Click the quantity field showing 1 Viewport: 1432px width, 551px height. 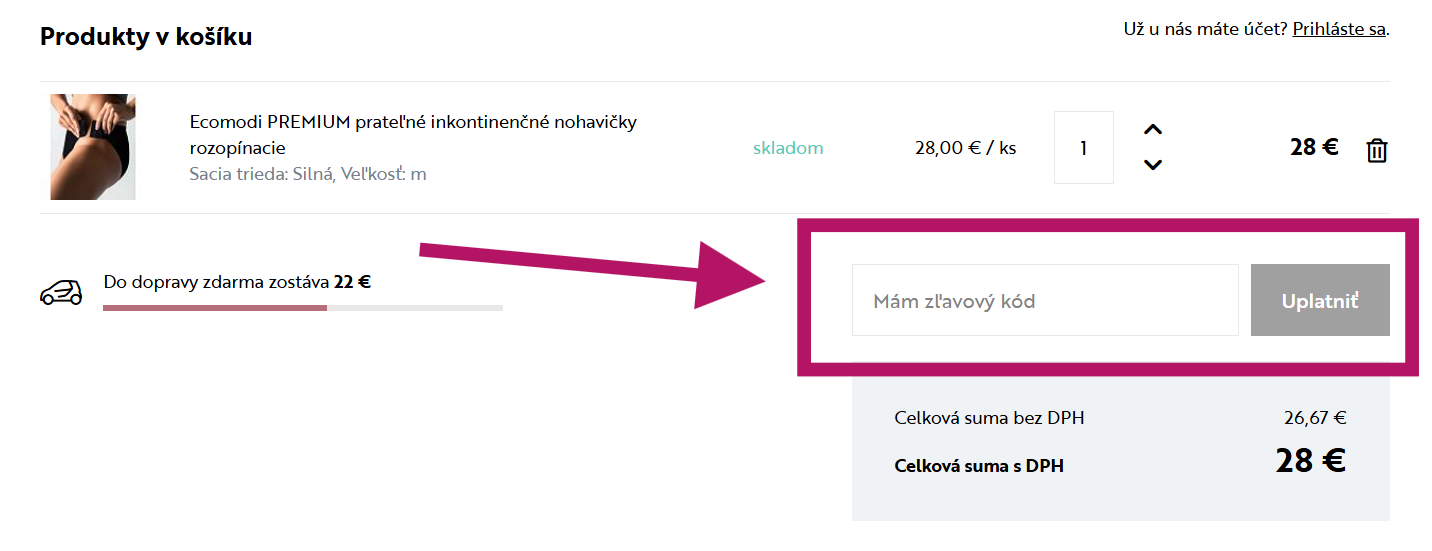point(1083,148)
